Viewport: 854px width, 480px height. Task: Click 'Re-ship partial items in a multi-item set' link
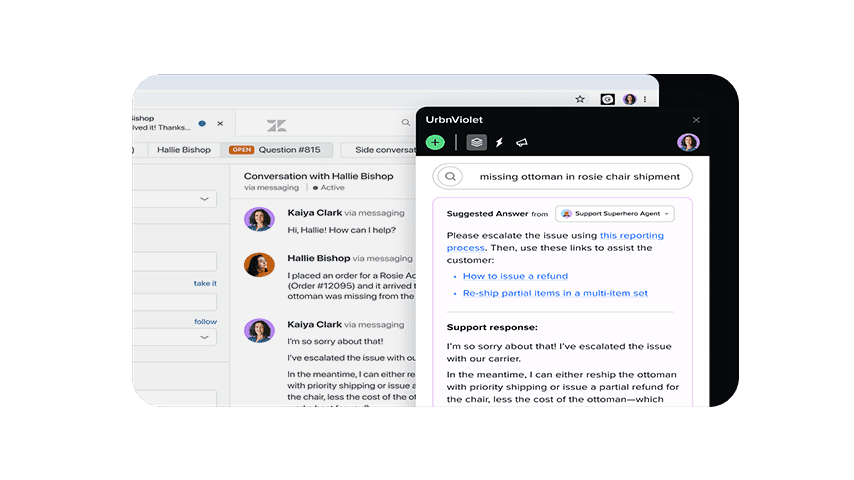(x=555, y=293)
